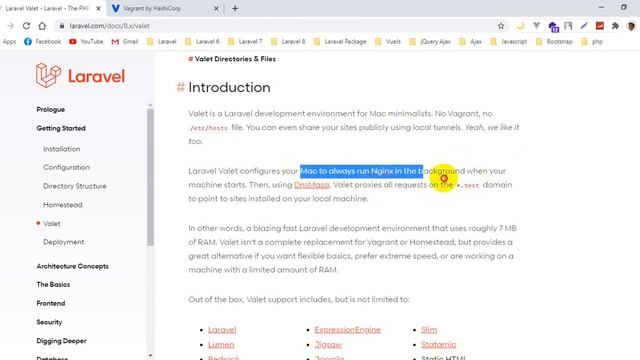The image size is (640, 360).
Task: Expand the Digging Deeper section
Action: pyautogui.click(x=61, y=341)
